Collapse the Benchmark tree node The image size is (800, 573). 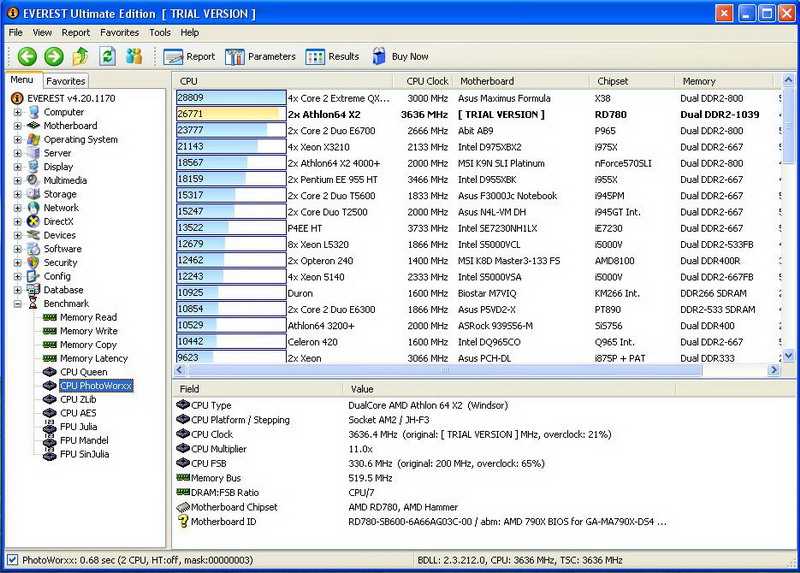(17, 304)
